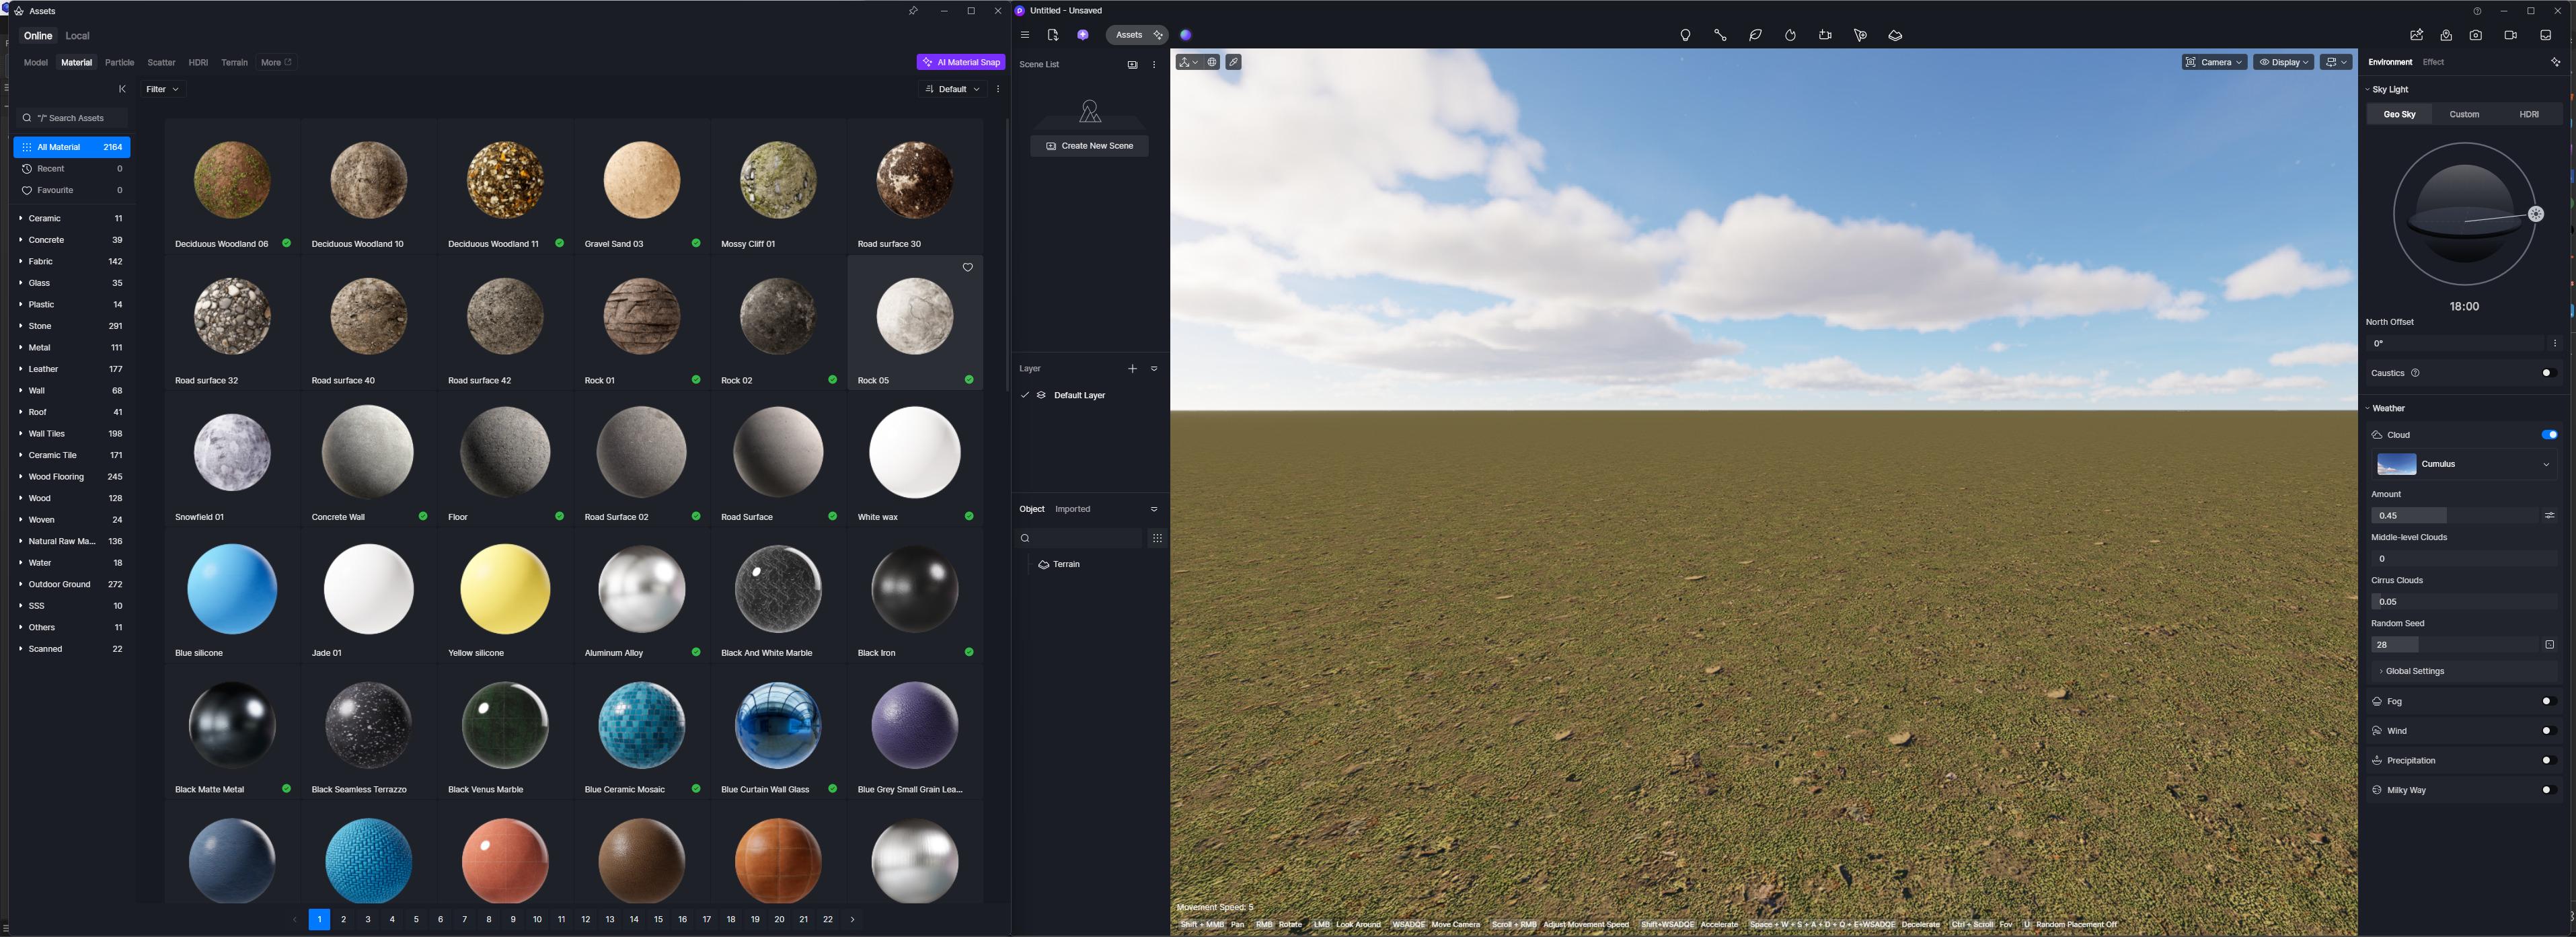Select the leaf vegetation tool icon

(x=1755, y=35)
